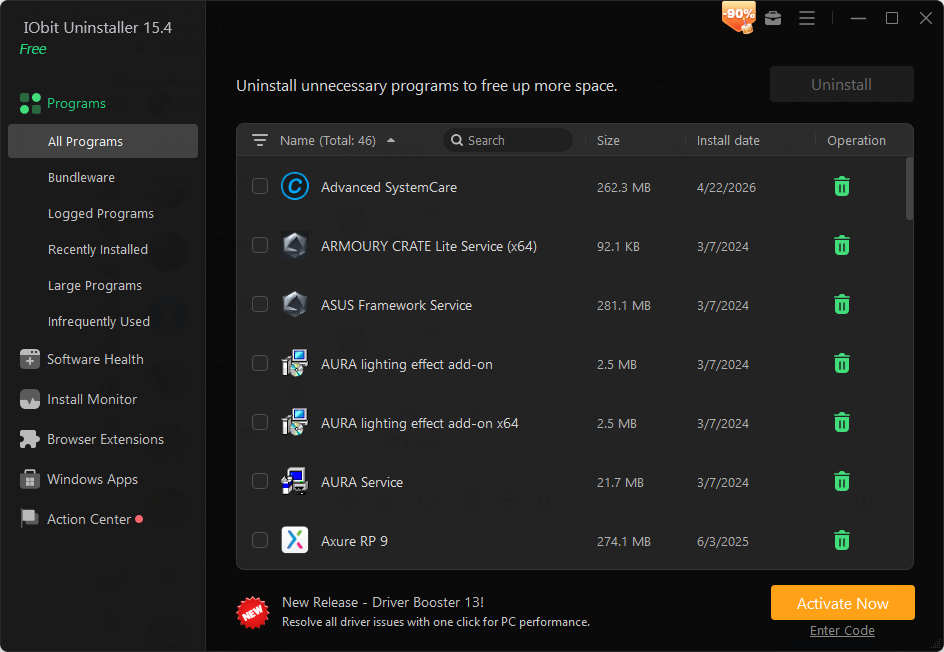Click the Browser Extensions puzzle icon

click(30, 439)
